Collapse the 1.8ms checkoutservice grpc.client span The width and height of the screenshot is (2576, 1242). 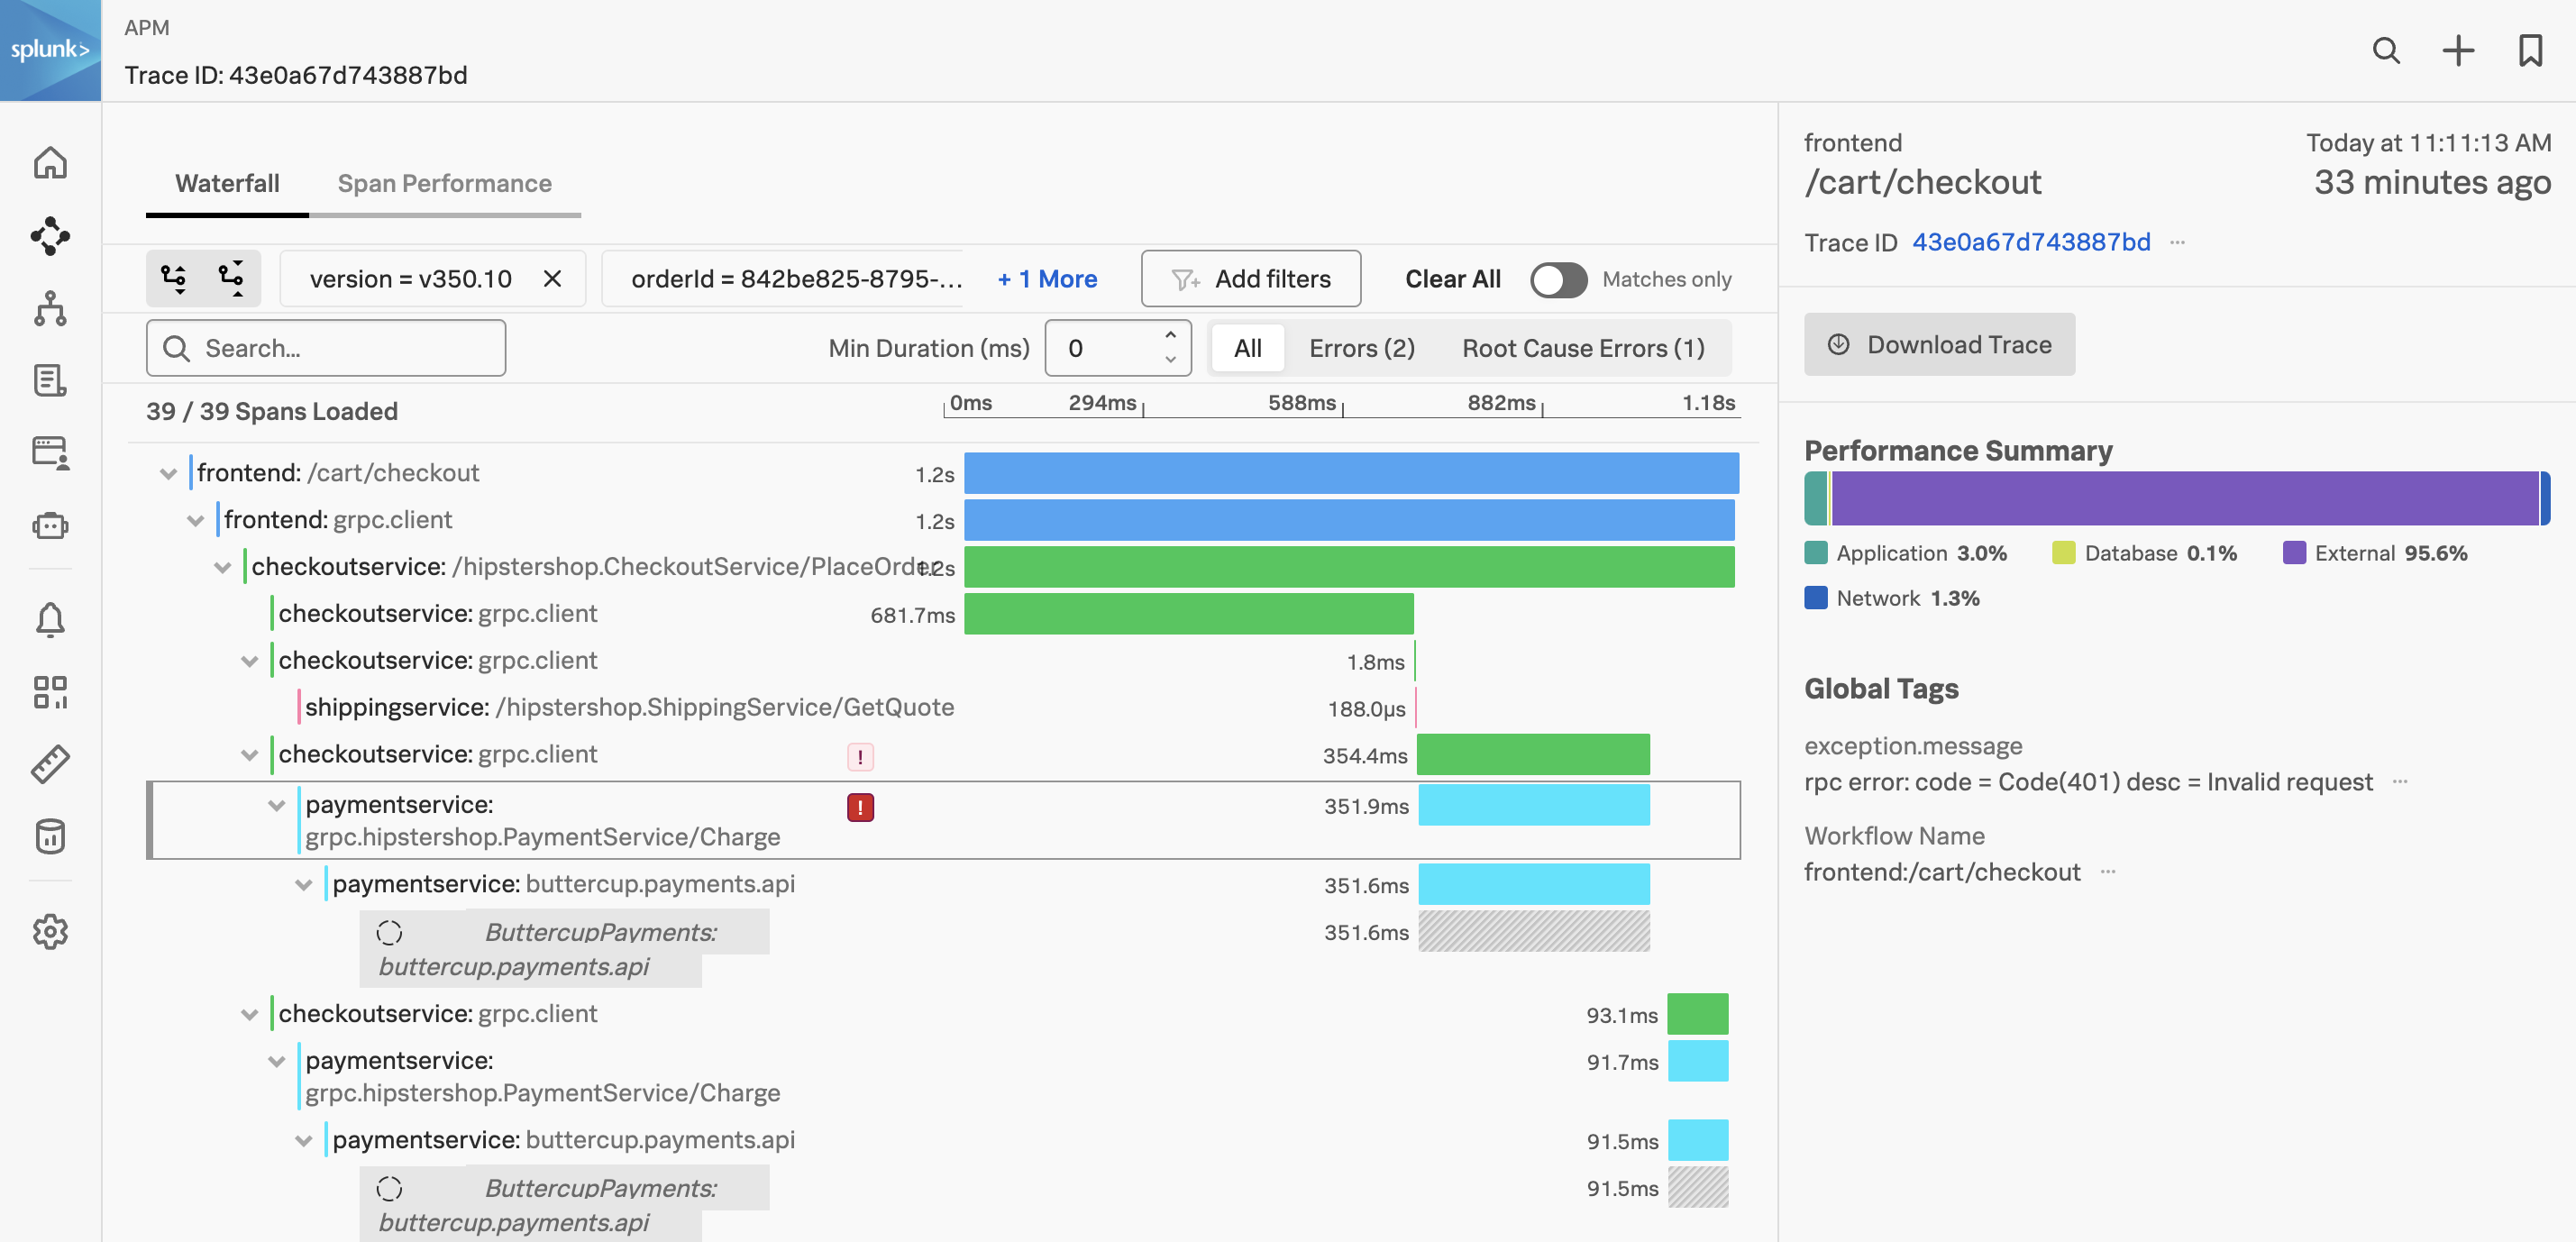coord(249,661)
